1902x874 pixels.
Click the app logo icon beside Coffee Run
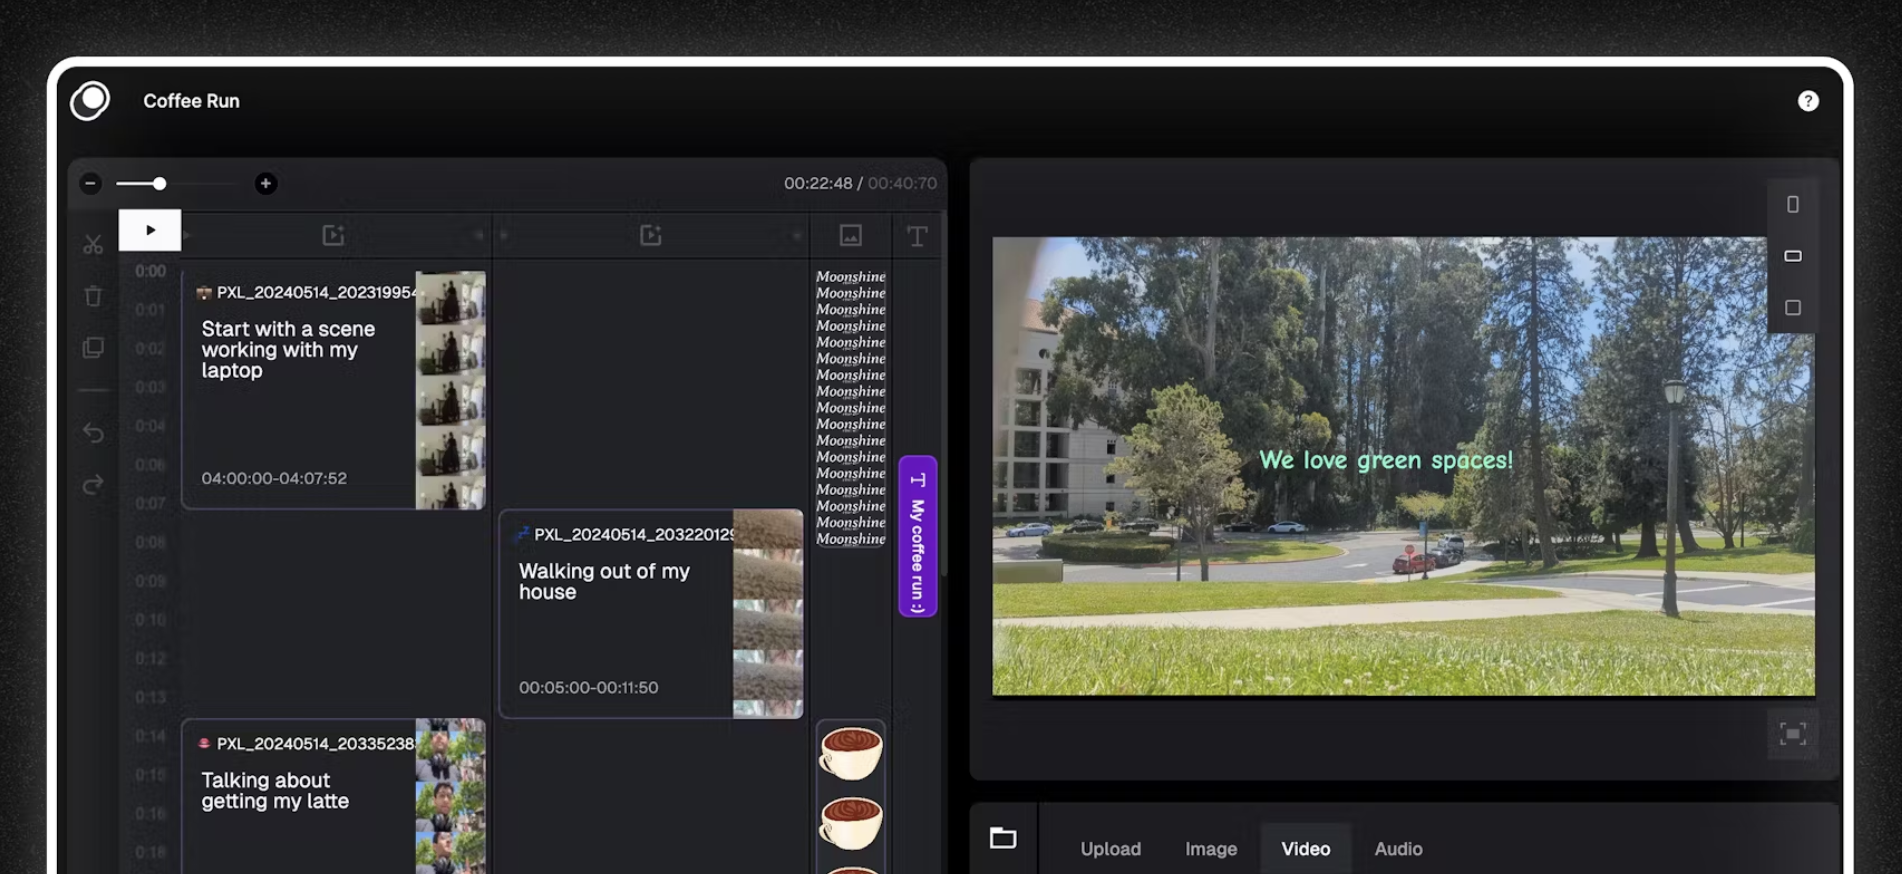(x=90, y=100)
